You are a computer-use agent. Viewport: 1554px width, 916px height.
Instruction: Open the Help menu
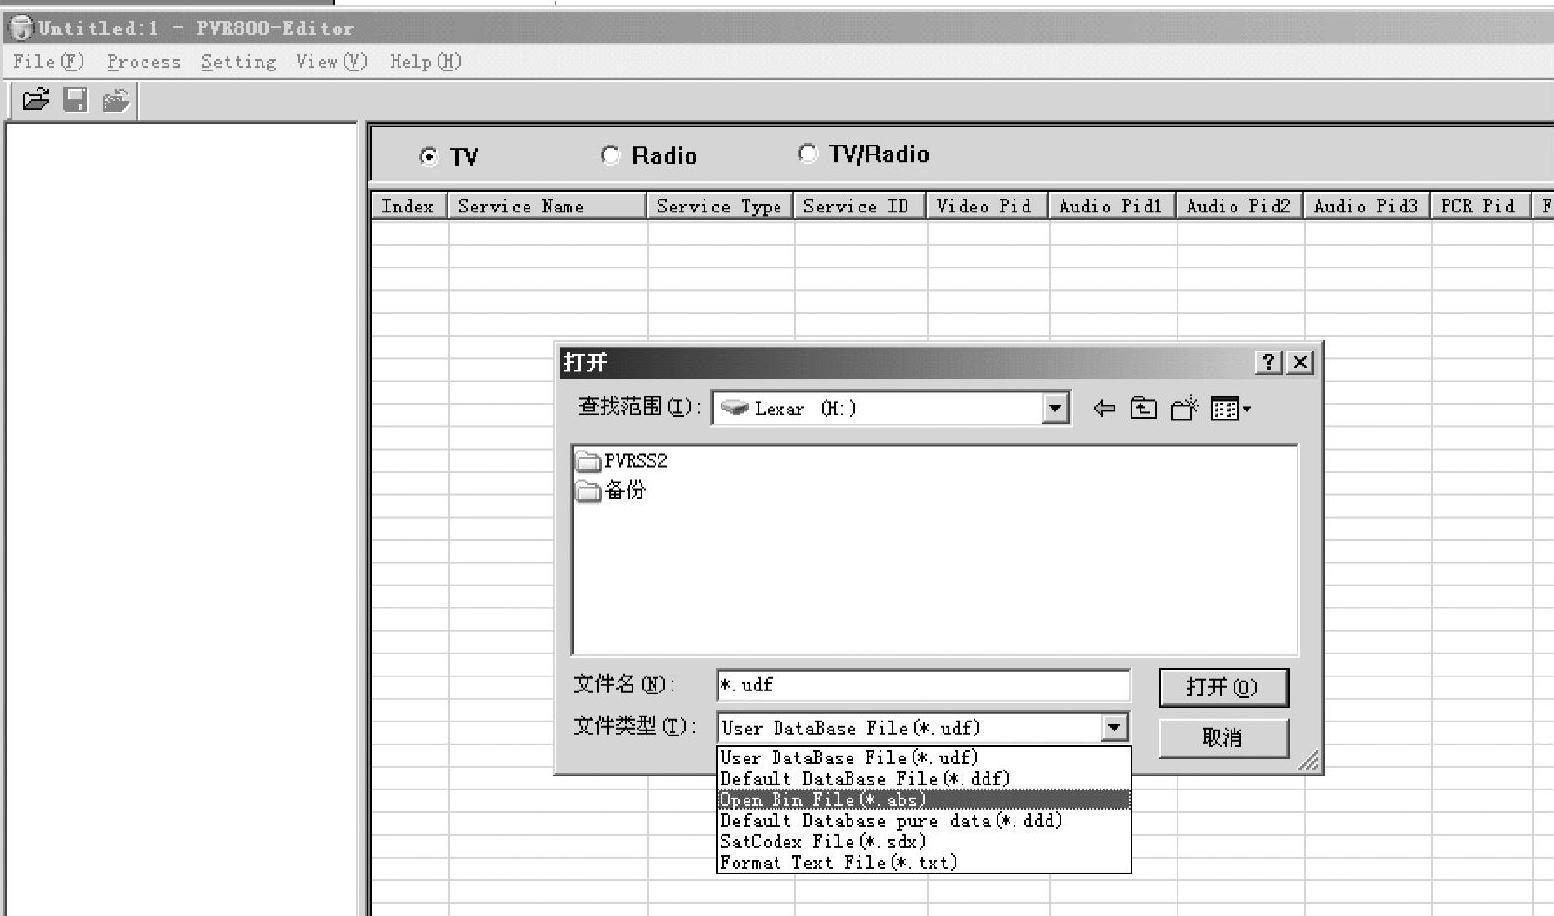pyautogui.click(x=426, y=62)
